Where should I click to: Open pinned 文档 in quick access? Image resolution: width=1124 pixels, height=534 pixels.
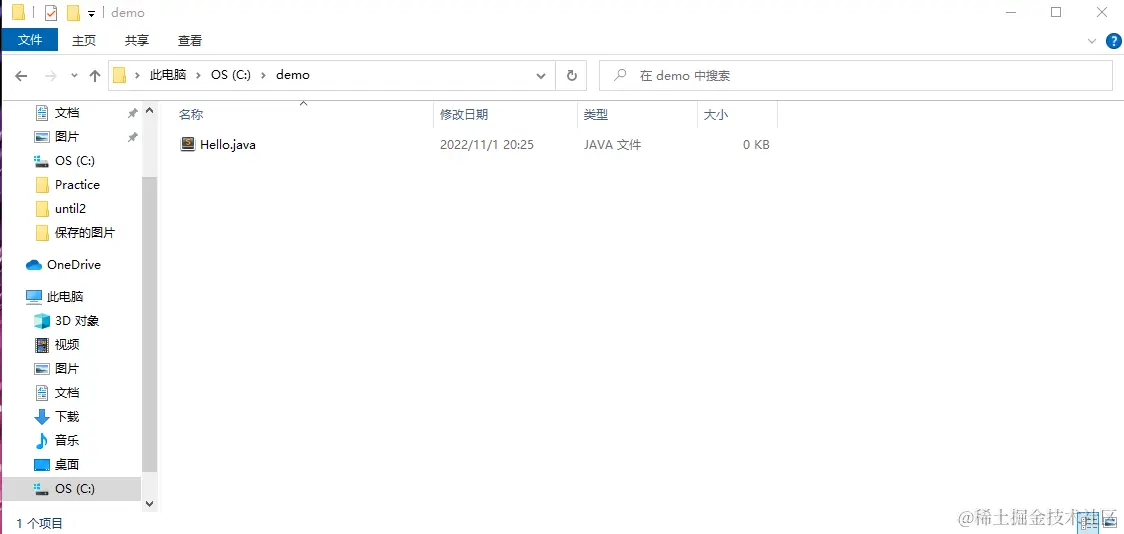pos(67,113)
